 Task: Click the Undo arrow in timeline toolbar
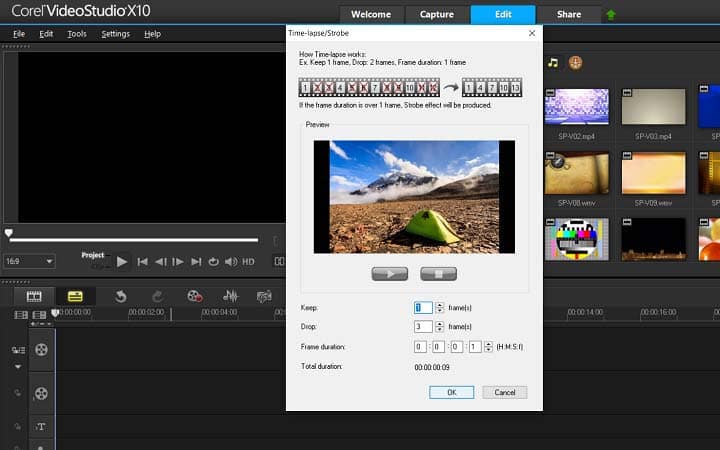(x=120, y=296)
